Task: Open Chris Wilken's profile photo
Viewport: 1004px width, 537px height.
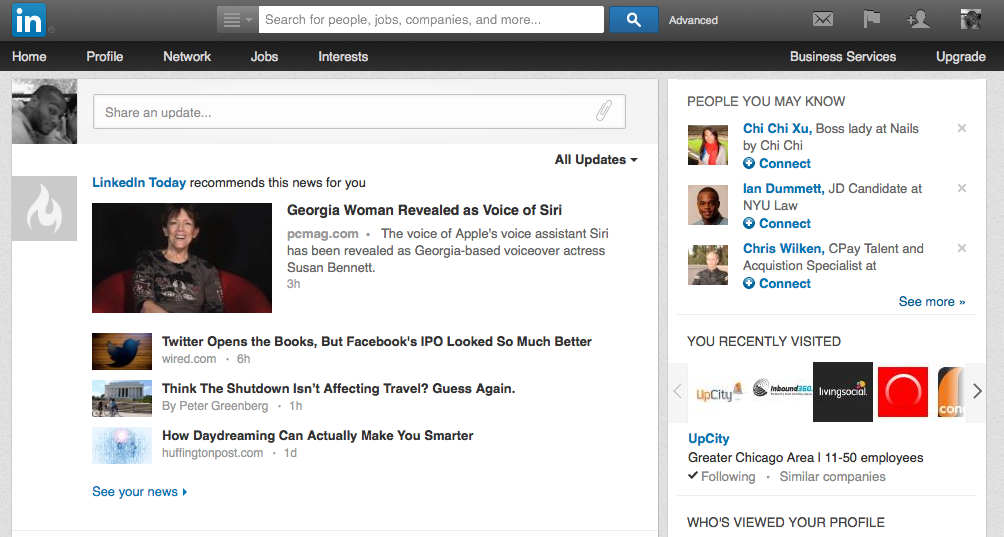Action: click(708, 265)
